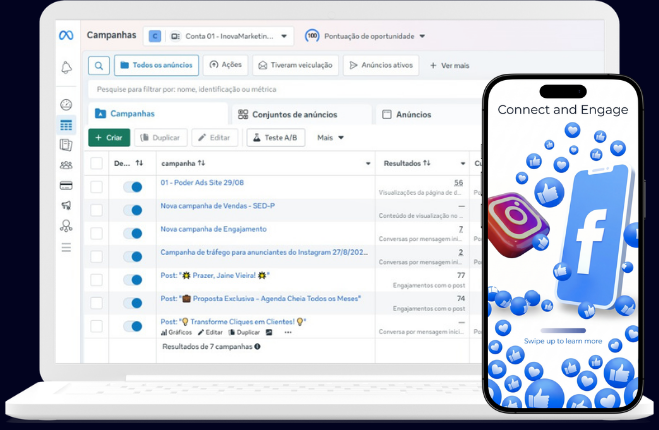This screenshot has width=659, height=430.
Task: Click the info icon beside Resultados de 7 campanhas
Action: (257, 347)
